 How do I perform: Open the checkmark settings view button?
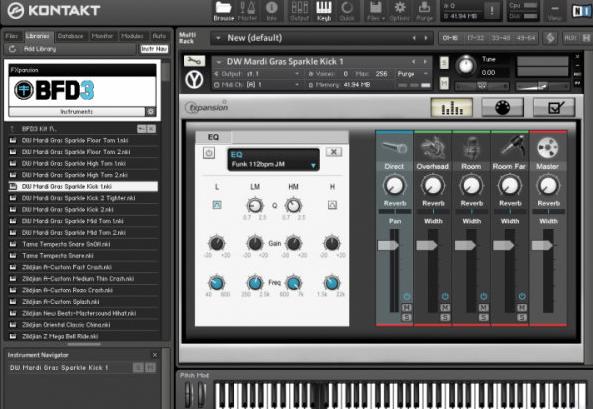(554, 108)
